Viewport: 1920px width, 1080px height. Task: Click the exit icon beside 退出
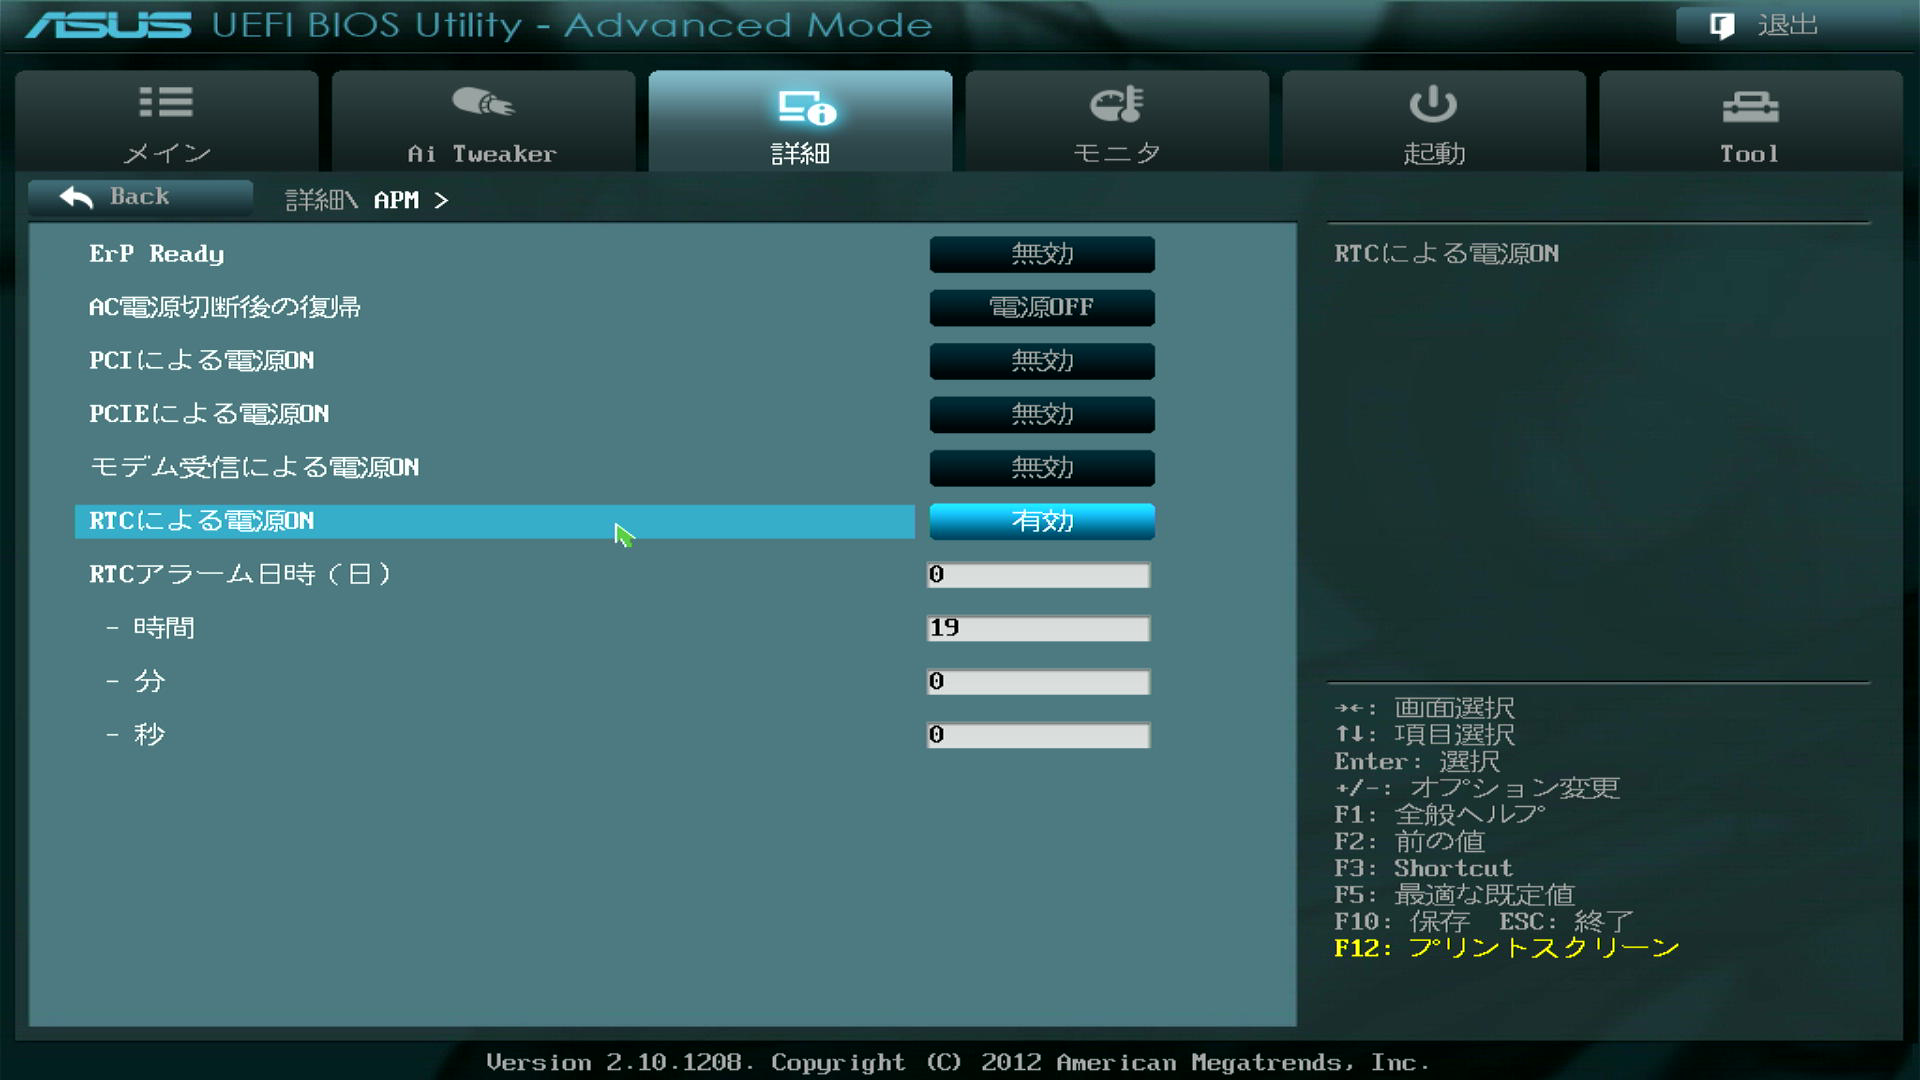click(x=1722, y=25)
